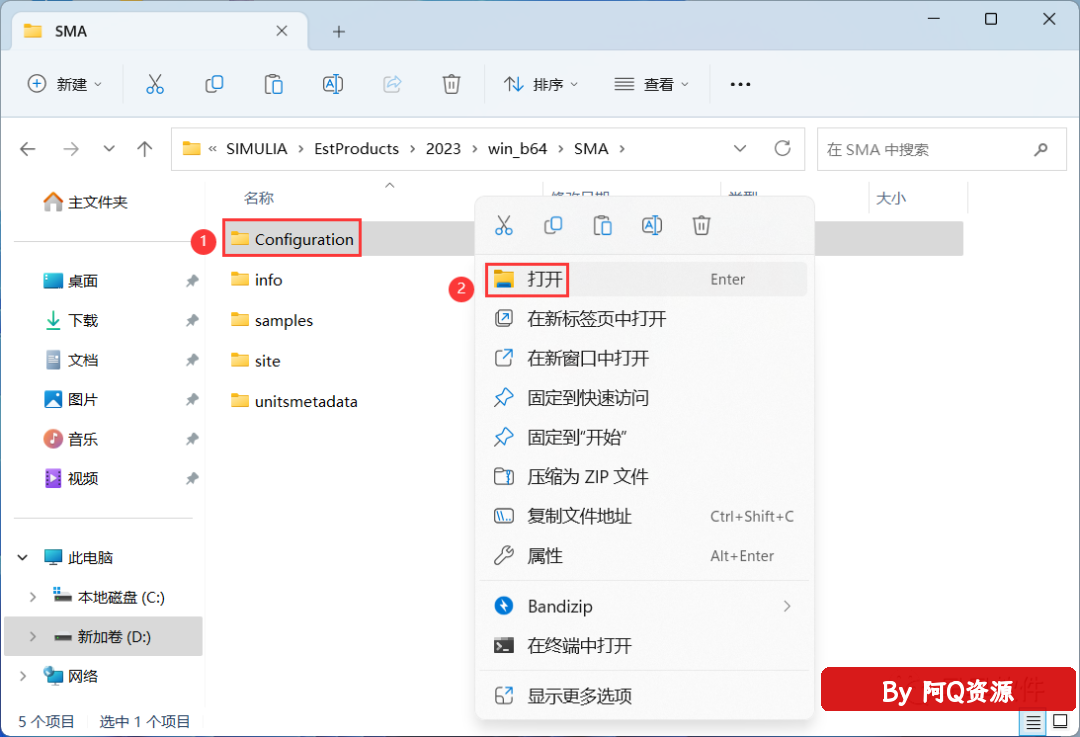Image resolution: width=1080 pixels, height=737 pixels.
Task: Expand the 本地磁盘 (C:) tree node
Action: tap(33, 597)
